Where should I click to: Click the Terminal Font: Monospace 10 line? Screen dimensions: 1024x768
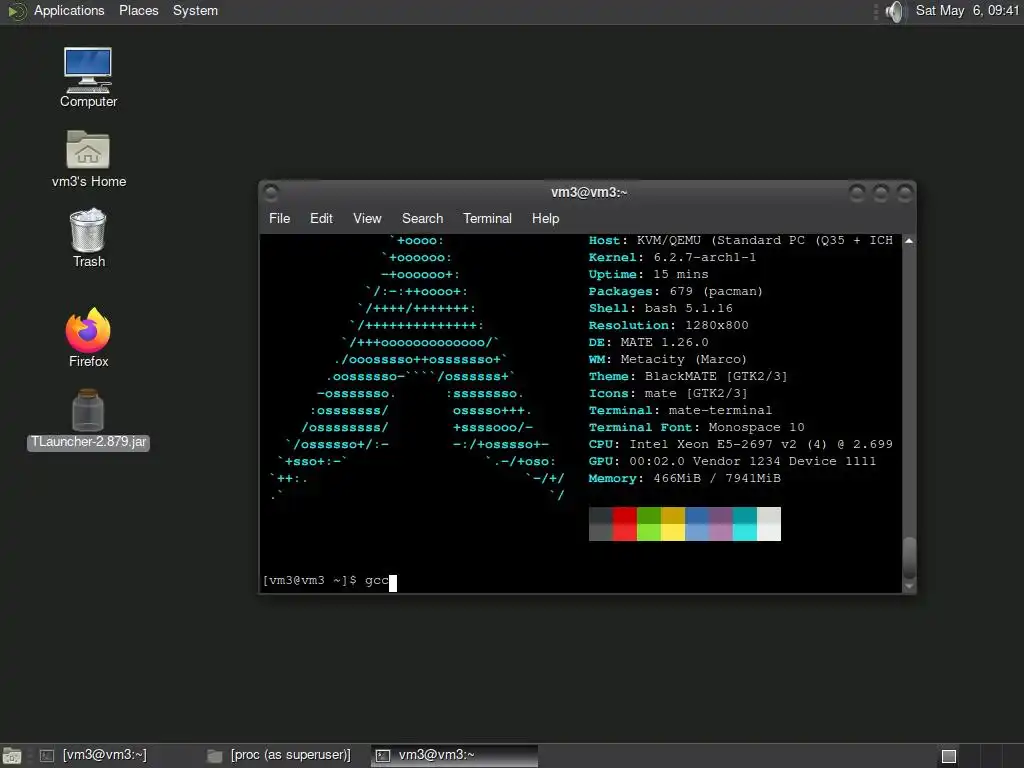[x=696, y=427]
